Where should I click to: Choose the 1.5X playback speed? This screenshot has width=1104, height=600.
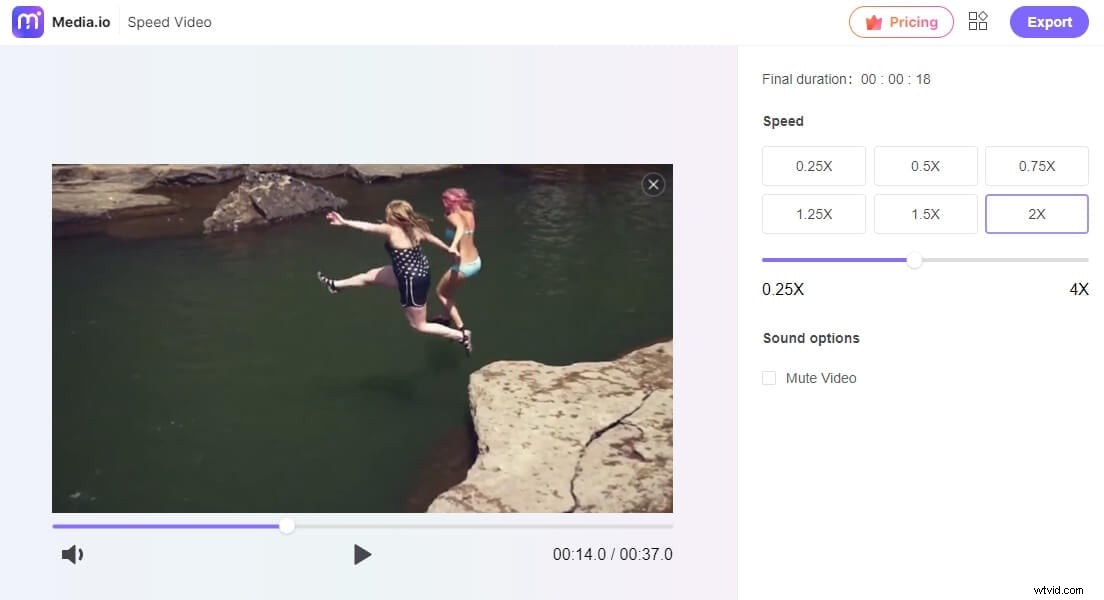925,214
